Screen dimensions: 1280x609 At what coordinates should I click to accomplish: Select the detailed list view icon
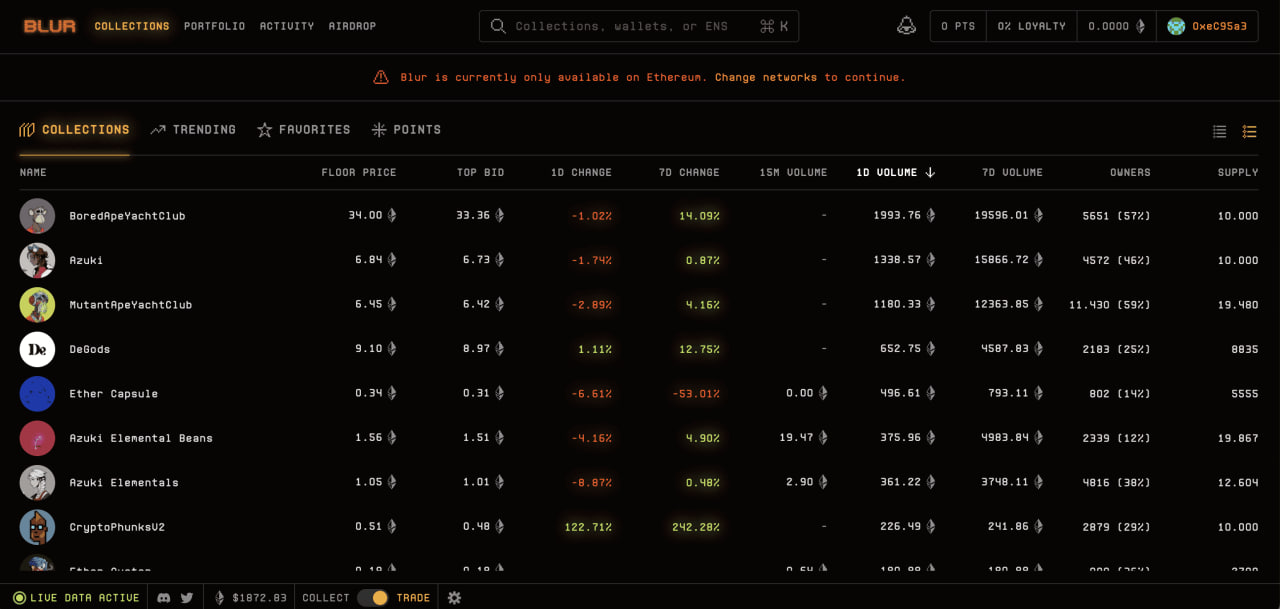tap(1249, 130)
